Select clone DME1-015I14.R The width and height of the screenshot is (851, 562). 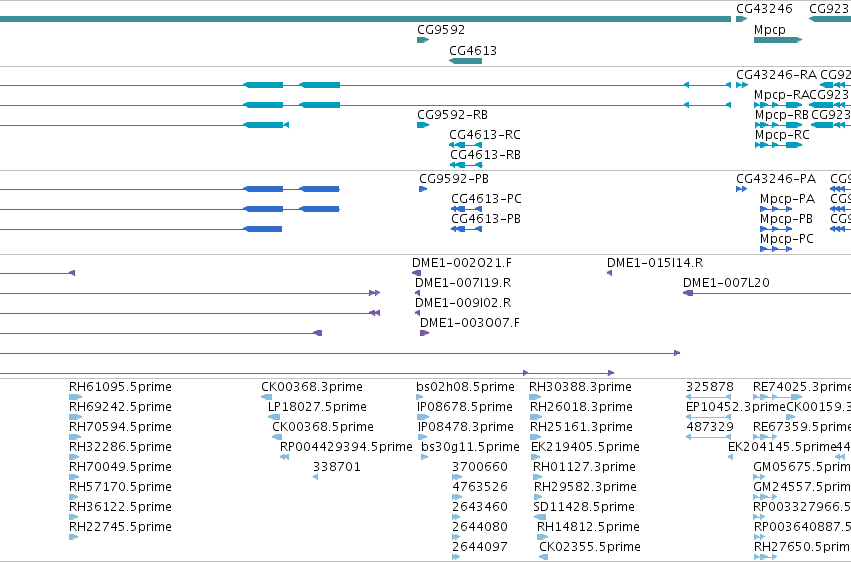[655, 263]
